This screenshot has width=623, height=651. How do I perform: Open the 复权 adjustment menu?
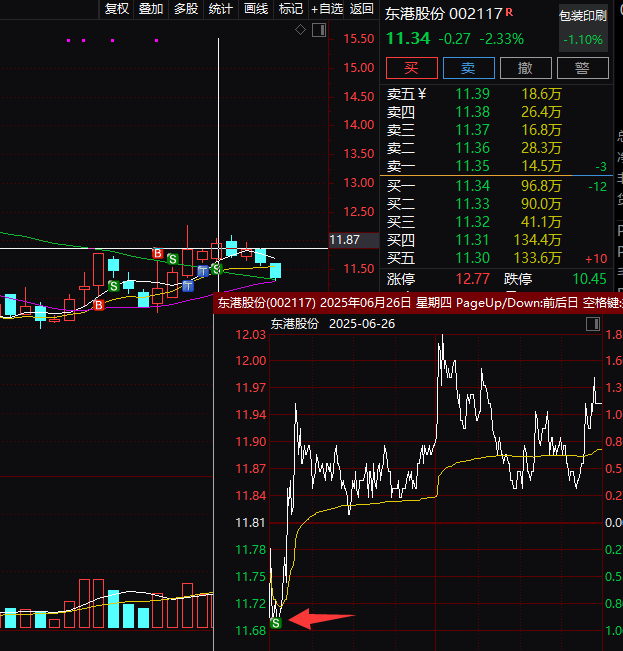tap(117, 9)
